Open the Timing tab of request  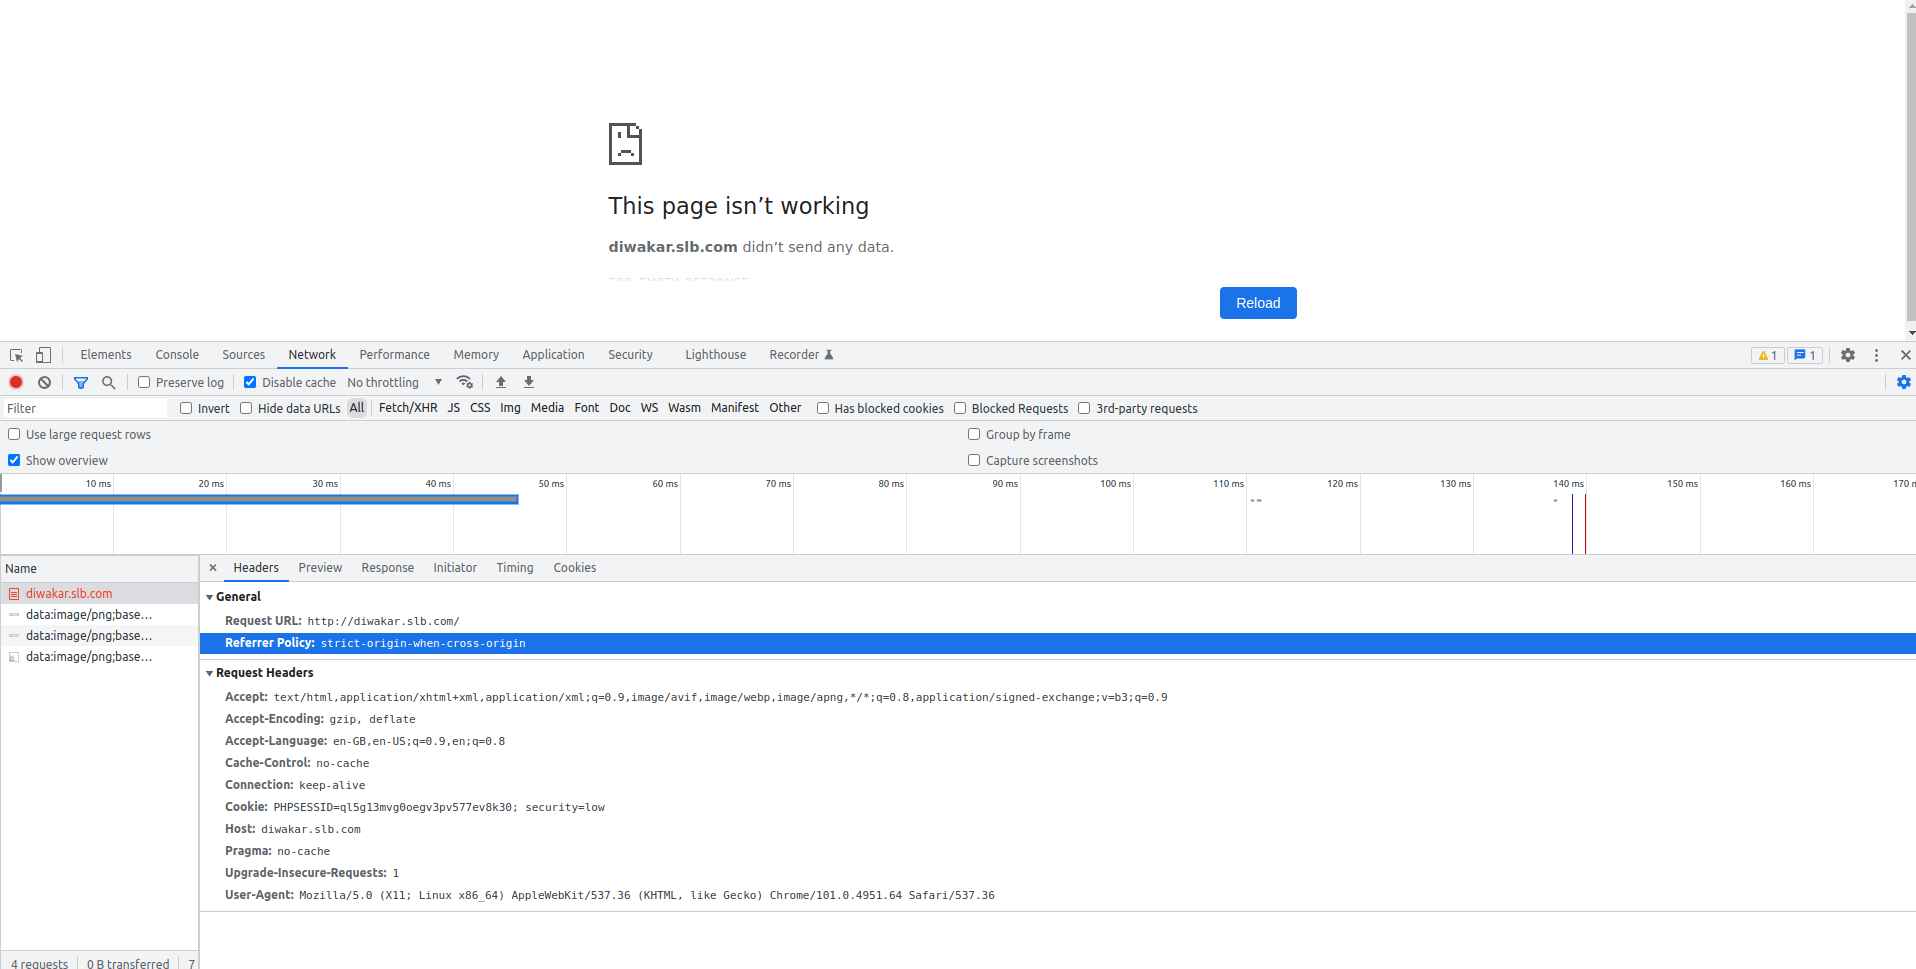pyautogui.click(x=515, y=568)
